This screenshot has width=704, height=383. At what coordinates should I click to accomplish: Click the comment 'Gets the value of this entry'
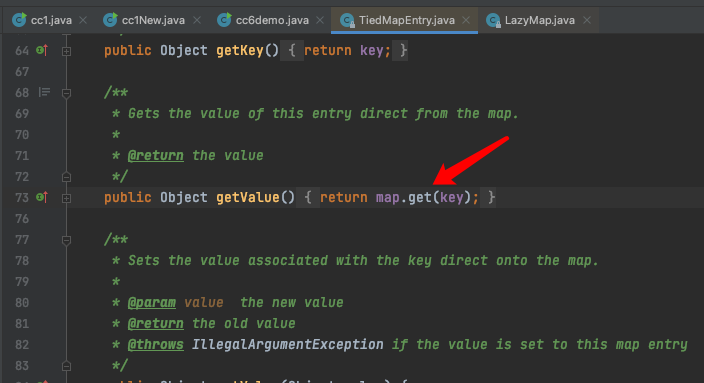click(x=239, y=113)
